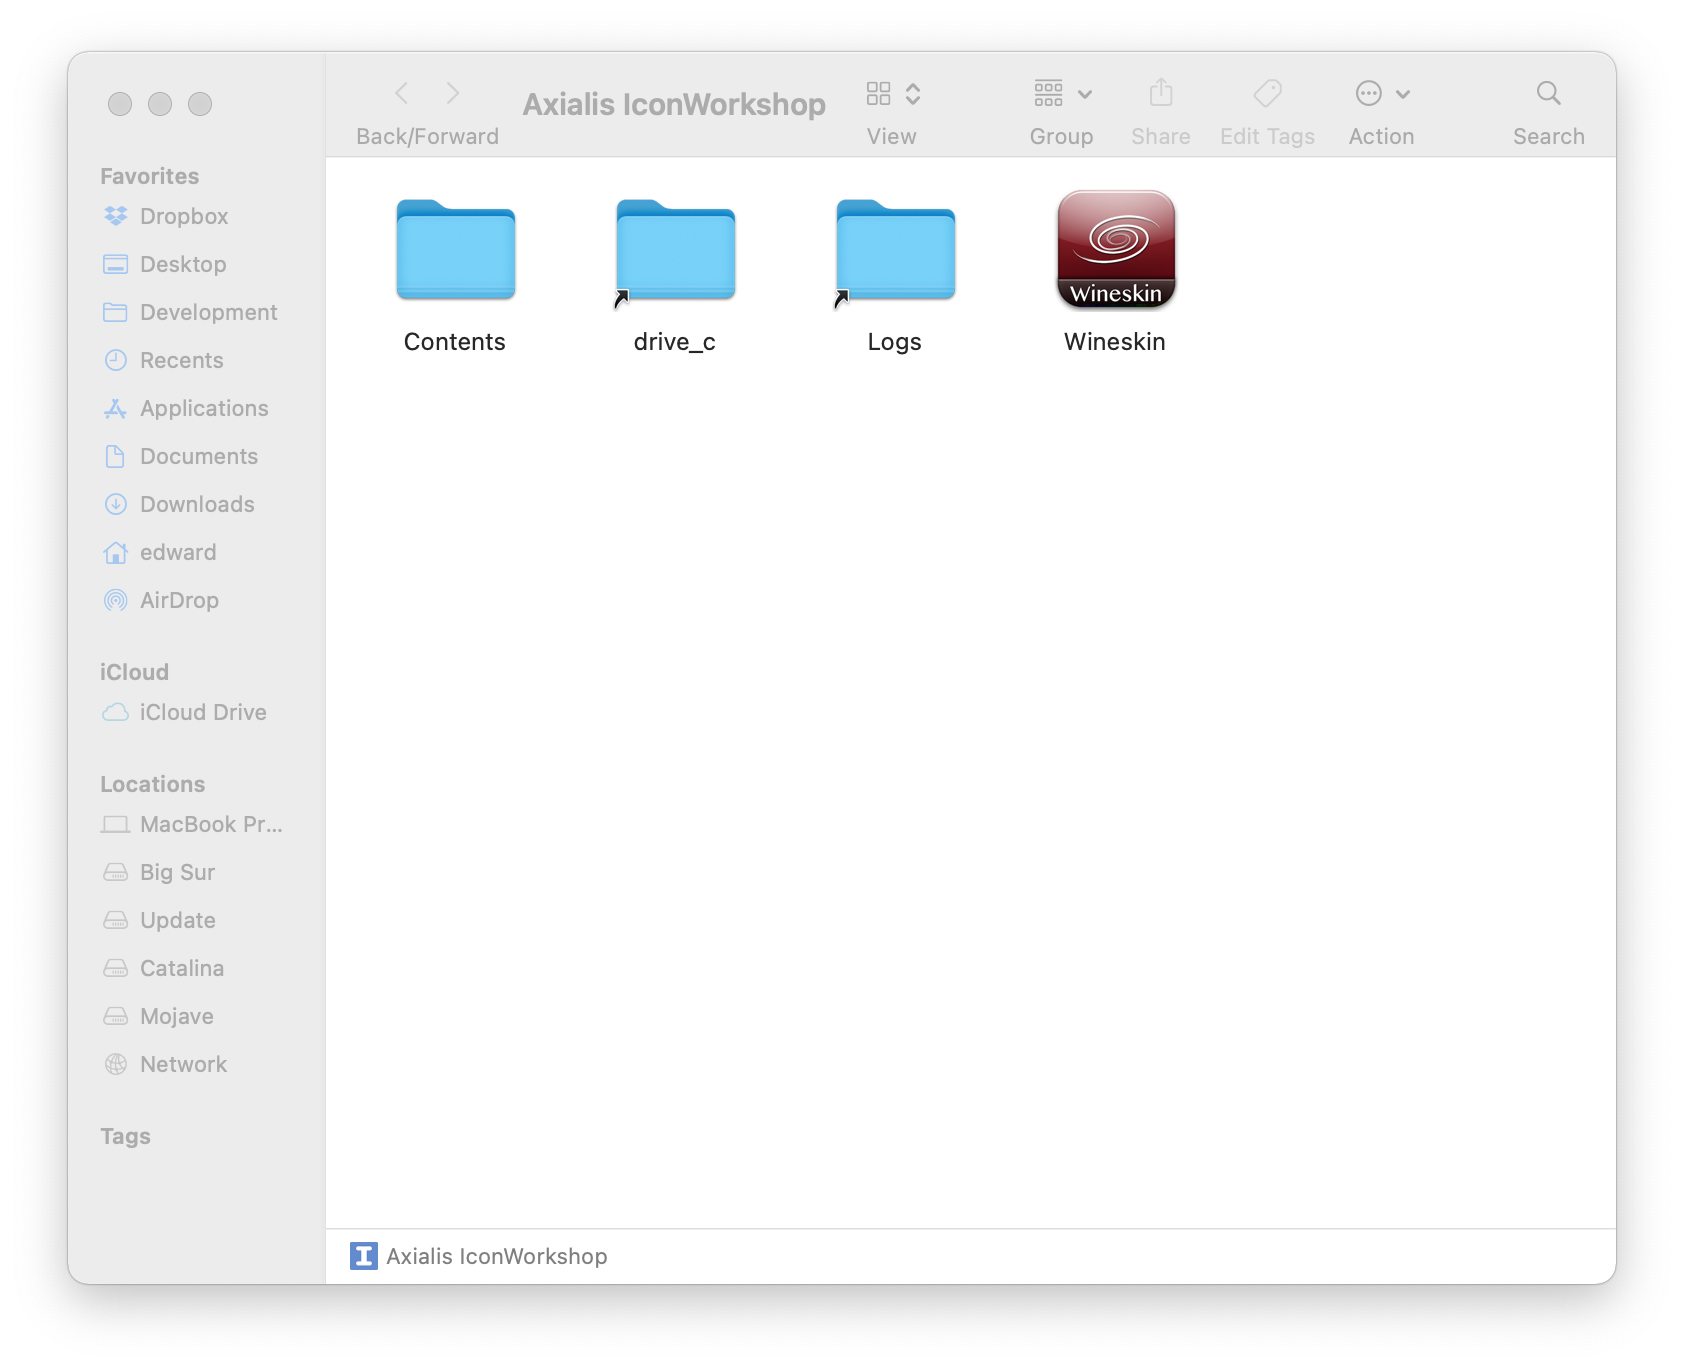Go back with the Back arrow
The image size is (1684, 1368).
tap(402, 94)
